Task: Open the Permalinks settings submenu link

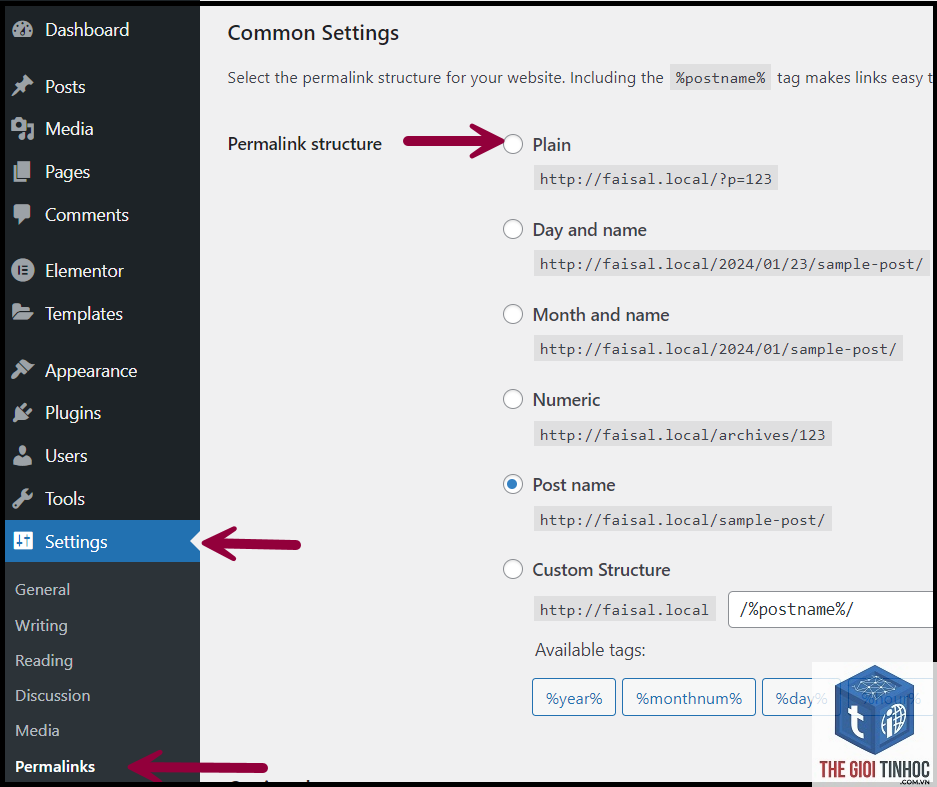Action: 55,766
